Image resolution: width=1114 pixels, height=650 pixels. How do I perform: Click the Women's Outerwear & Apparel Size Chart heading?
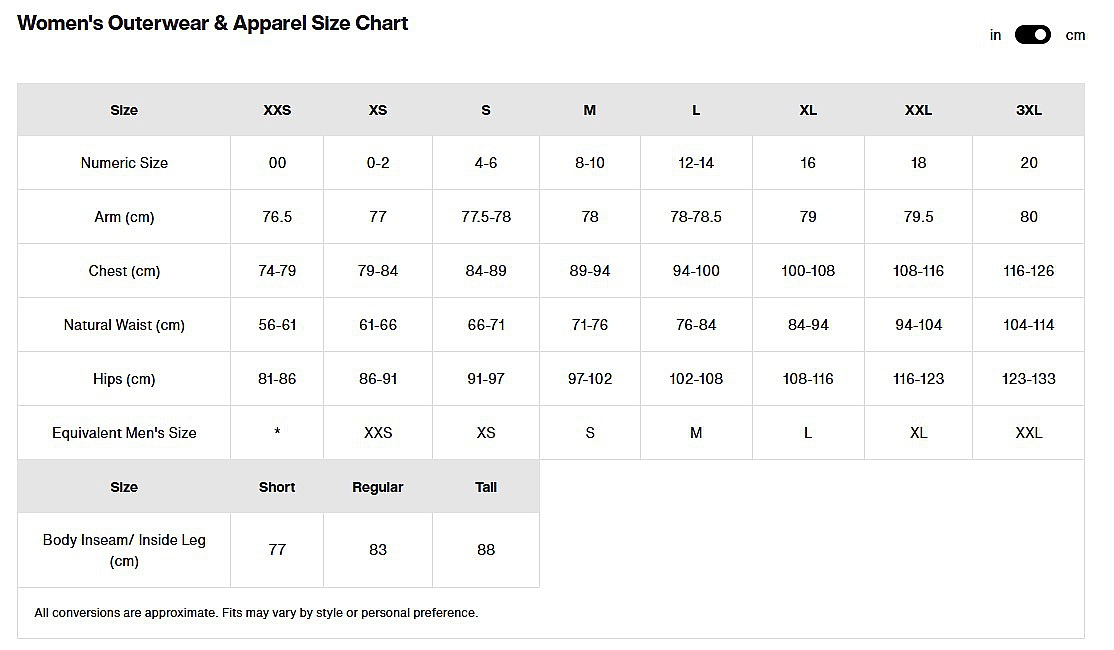(x=213, y=23)
